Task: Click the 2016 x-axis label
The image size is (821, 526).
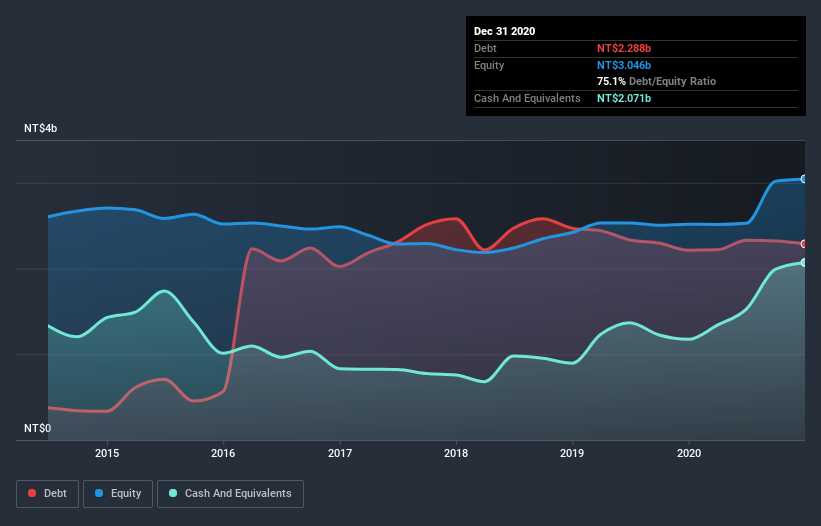Action: click(223, 453)
